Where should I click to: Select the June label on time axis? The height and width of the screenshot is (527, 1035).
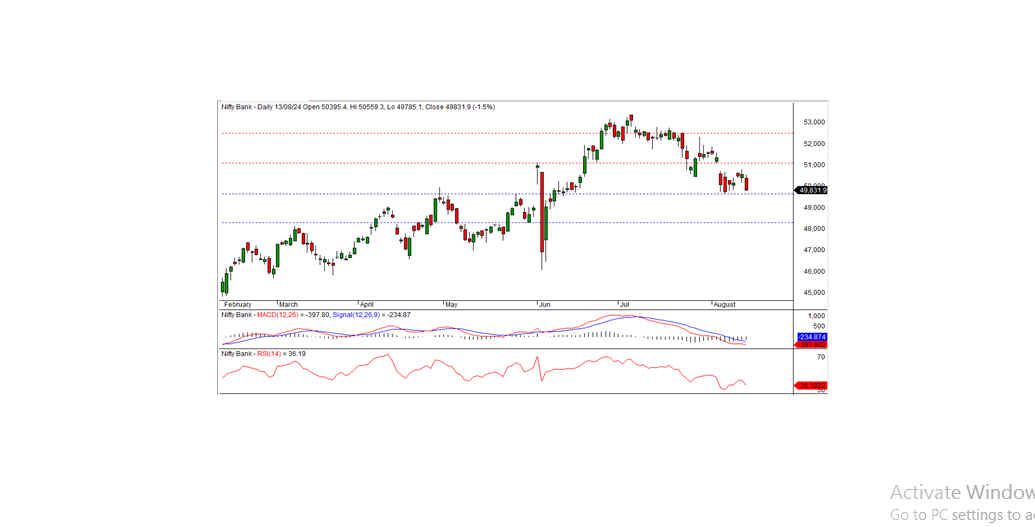click(545, 305)
